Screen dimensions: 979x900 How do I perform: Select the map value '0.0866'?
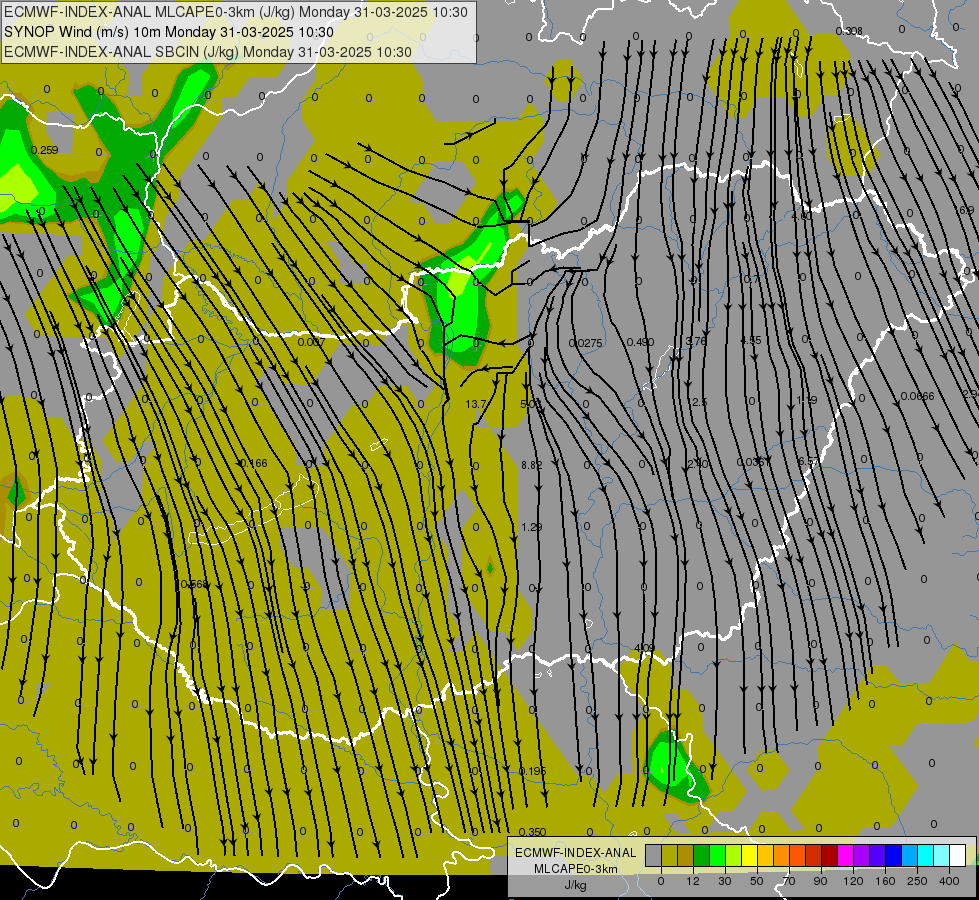(x=917, y=396)
